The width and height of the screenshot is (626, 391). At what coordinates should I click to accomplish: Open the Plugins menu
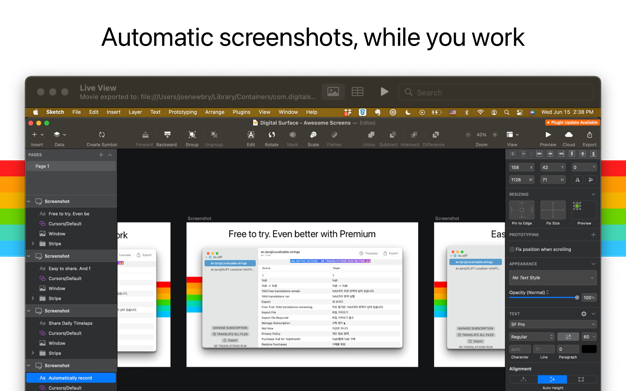241,112
